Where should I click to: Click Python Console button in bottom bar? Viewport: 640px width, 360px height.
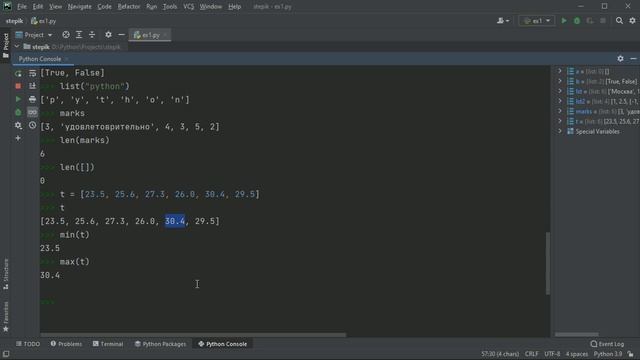222,344
